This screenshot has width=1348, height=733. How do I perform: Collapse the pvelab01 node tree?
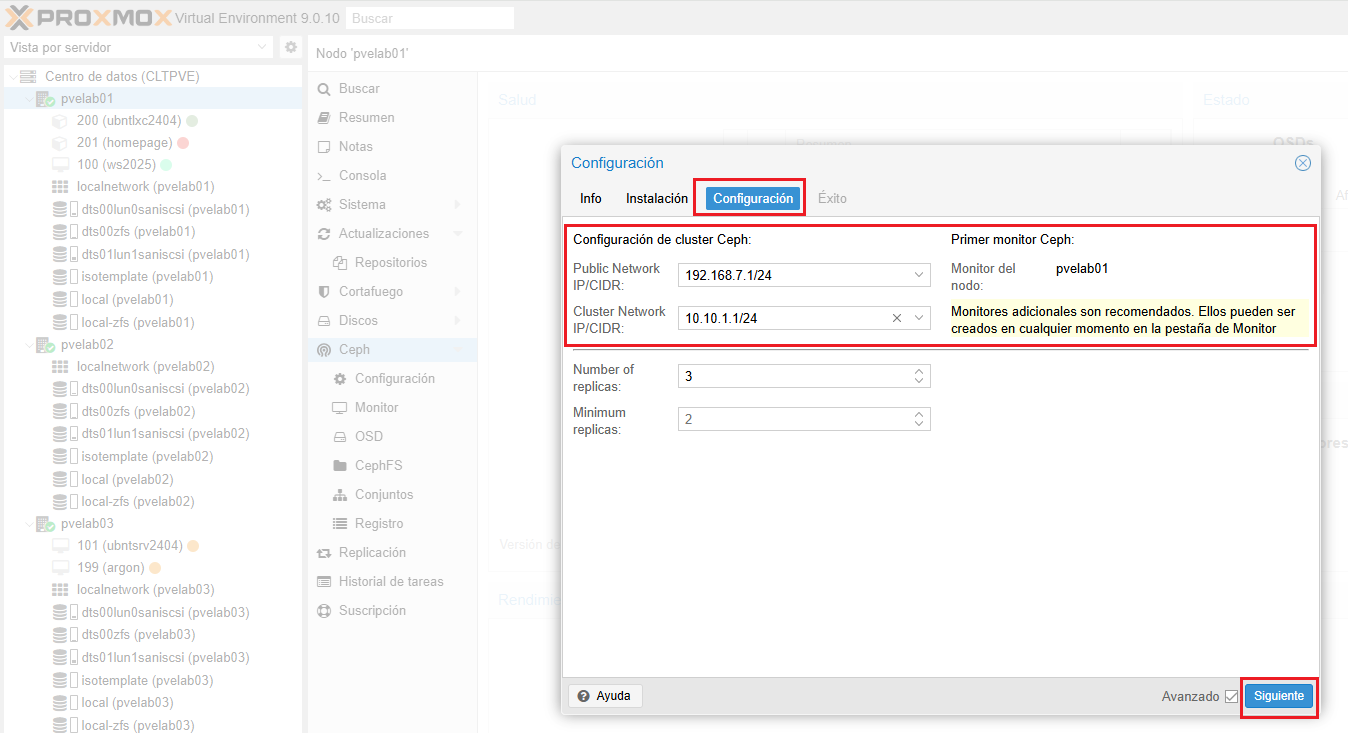click(28, 99)
